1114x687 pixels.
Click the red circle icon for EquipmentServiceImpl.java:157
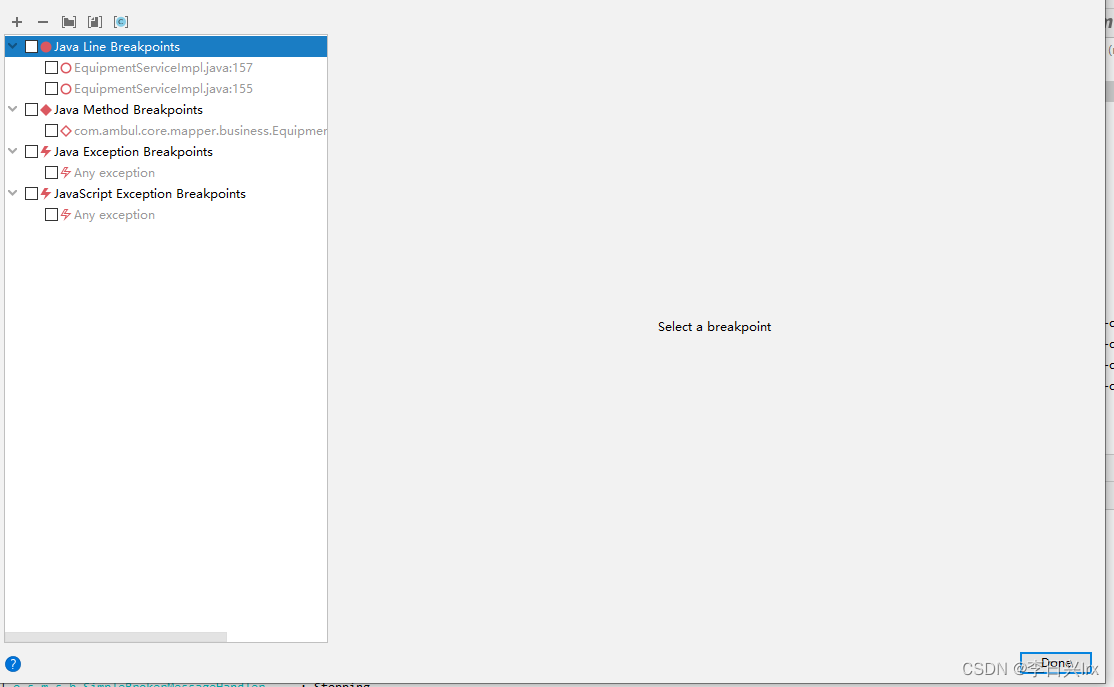point(66,68)
